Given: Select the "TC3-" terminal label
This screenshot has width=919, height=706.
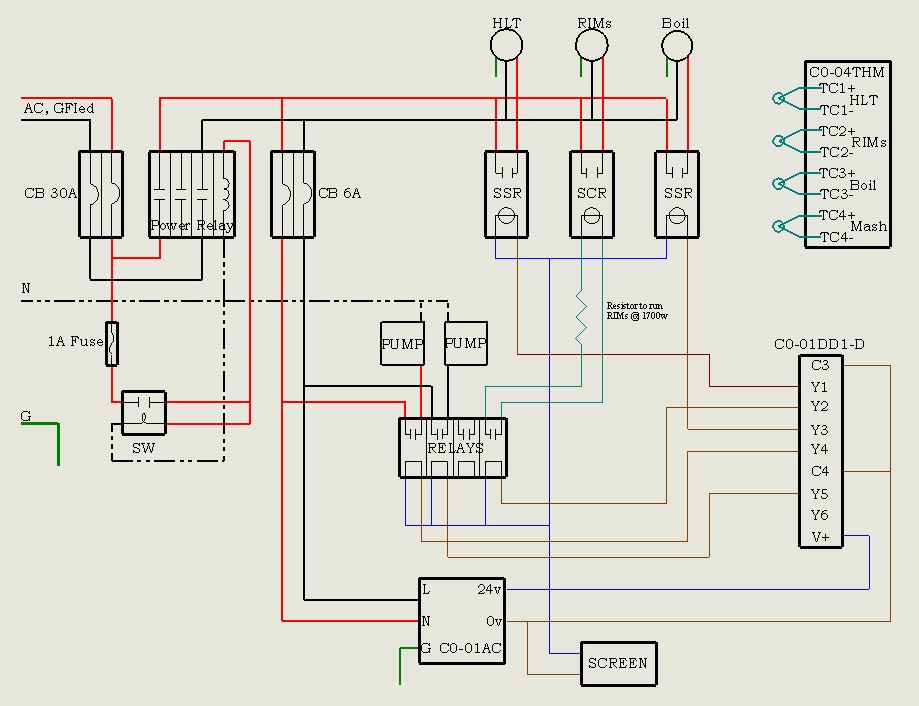Looking at the screenshot, I should (836, 195).
